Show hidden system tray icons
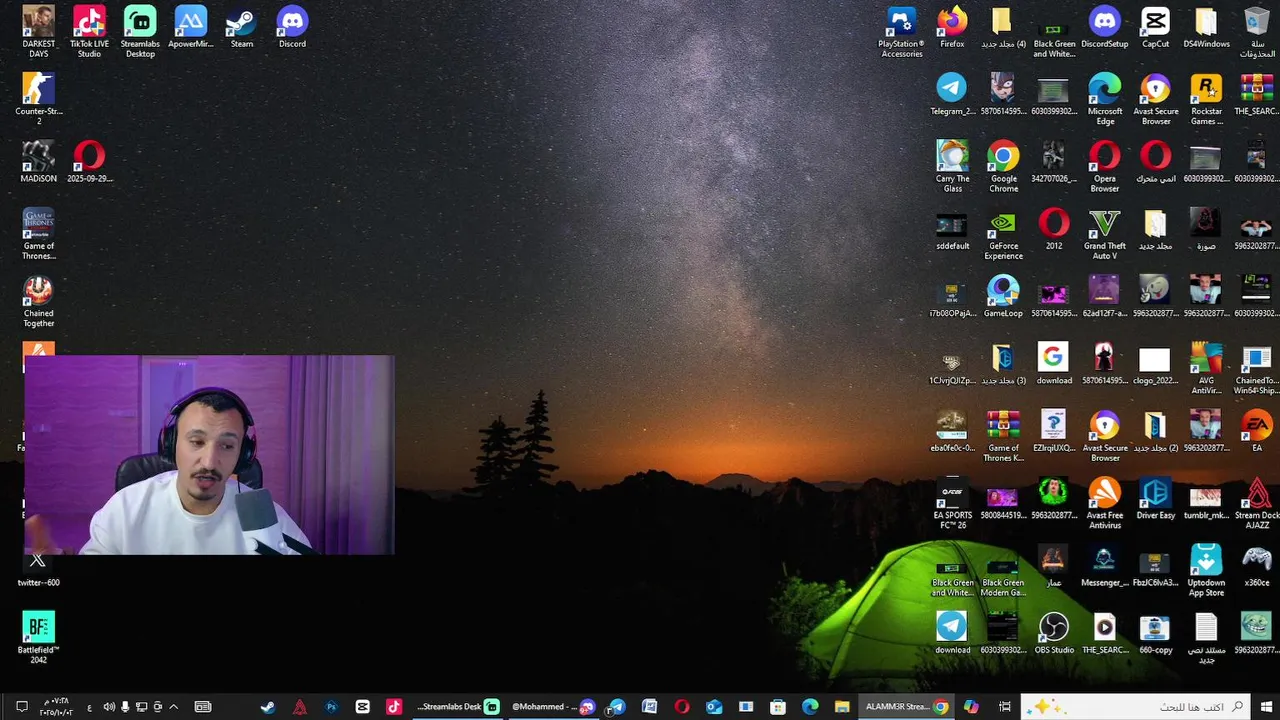1280x720 pixels. pos(173,707)
